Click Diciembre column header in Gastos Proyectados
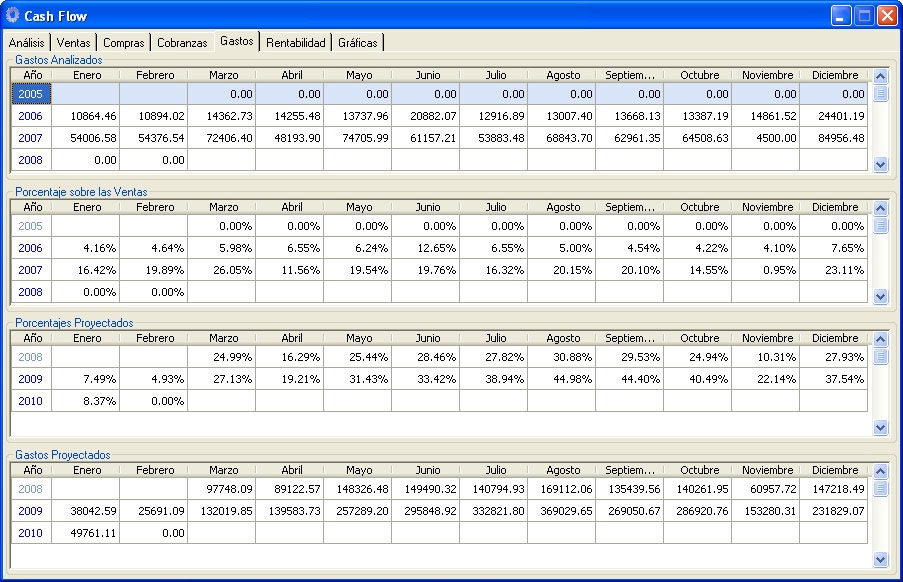 tap(835, 470)
